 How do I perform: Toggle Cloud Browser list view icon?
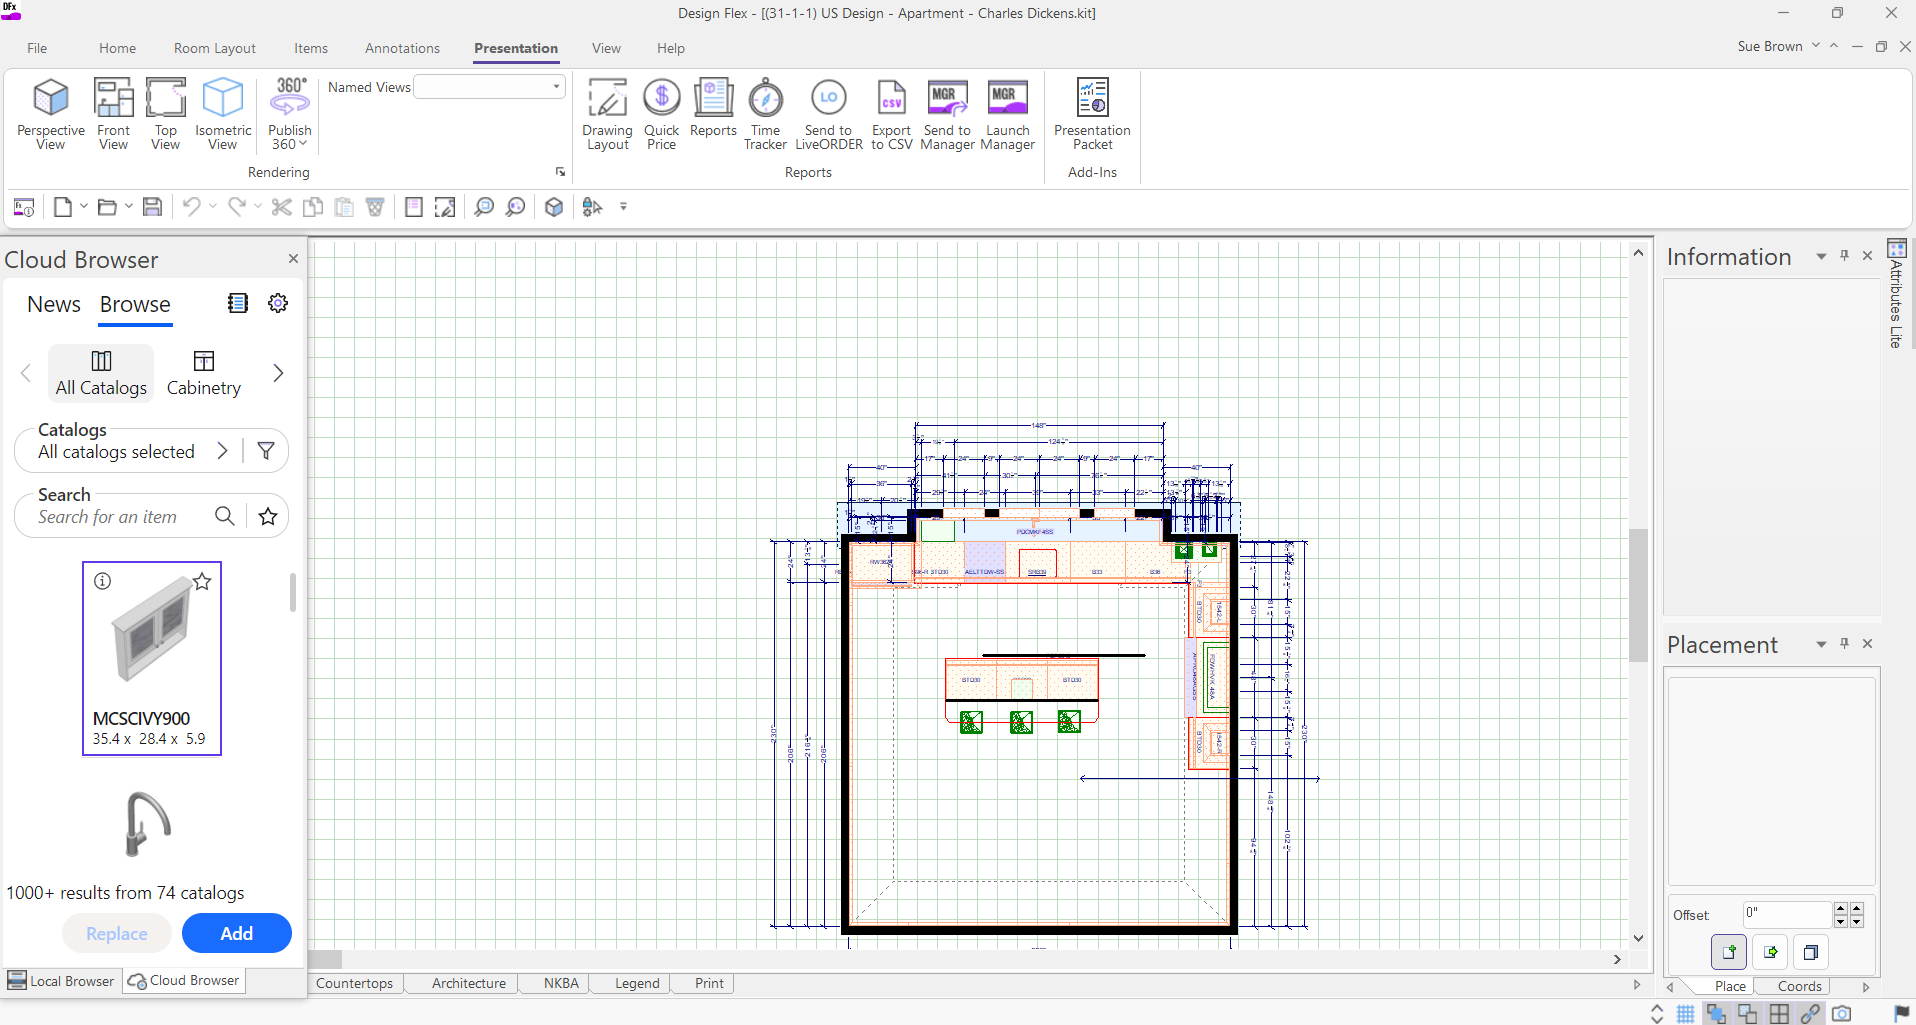pos(237,303)
